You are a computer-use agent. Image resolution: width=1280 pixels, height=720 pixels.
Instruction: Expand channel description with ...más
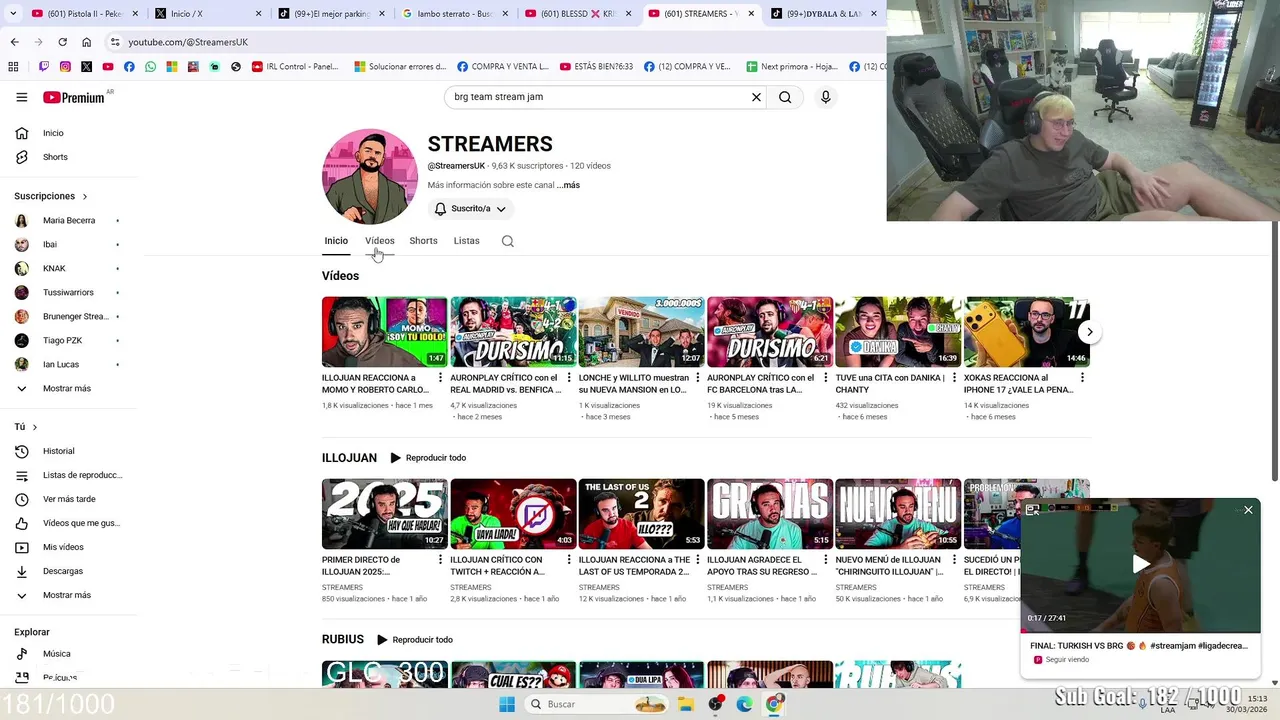tap(568, 185)
